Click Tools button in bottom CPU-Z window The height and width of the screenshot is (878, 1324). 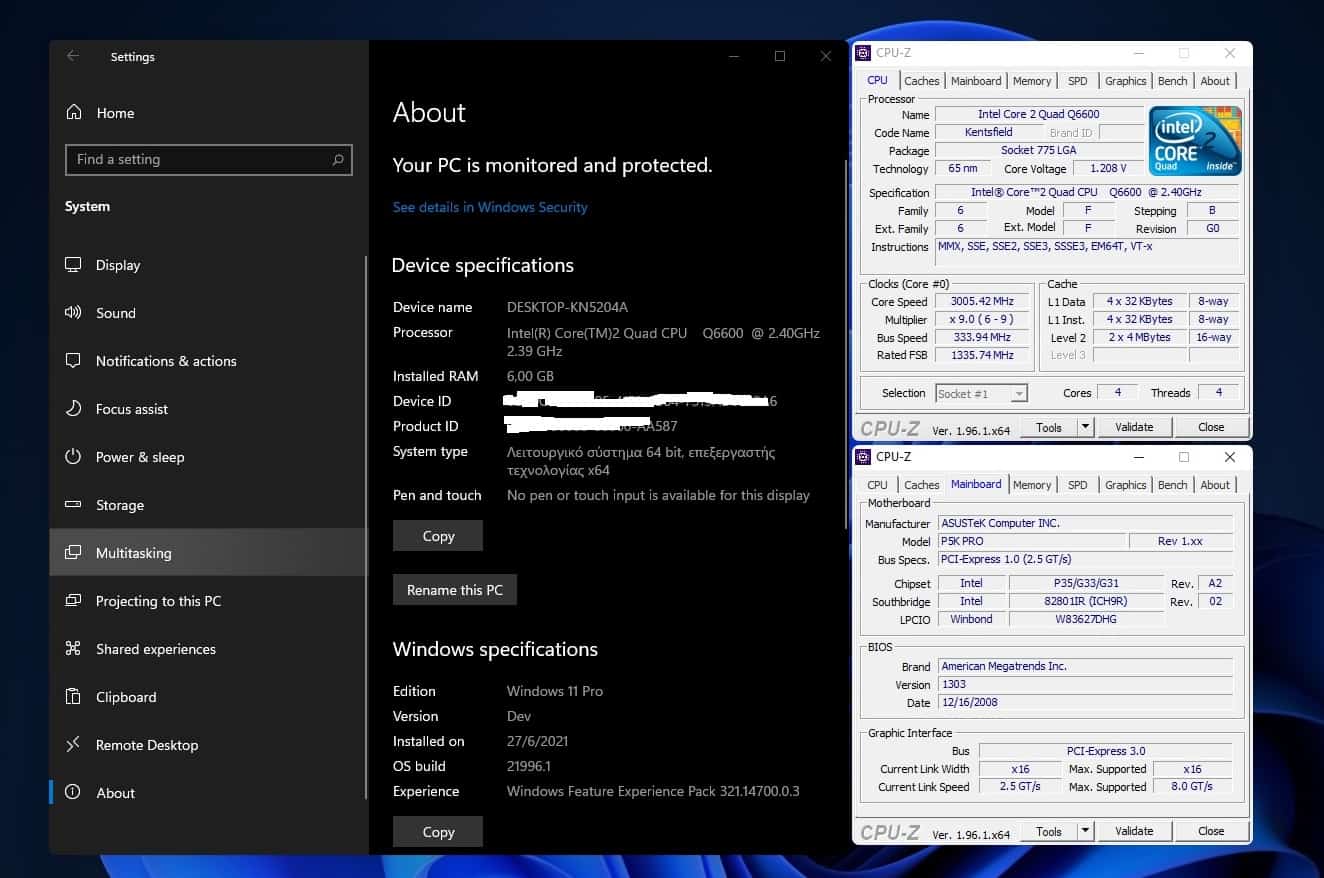click(1049, 831)
